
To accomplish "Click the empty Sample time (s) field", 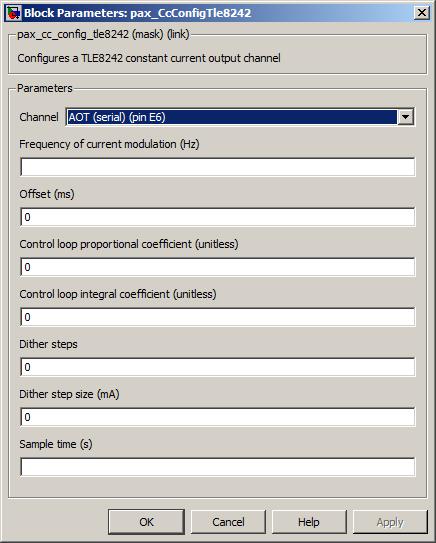I will click(217, 467).
